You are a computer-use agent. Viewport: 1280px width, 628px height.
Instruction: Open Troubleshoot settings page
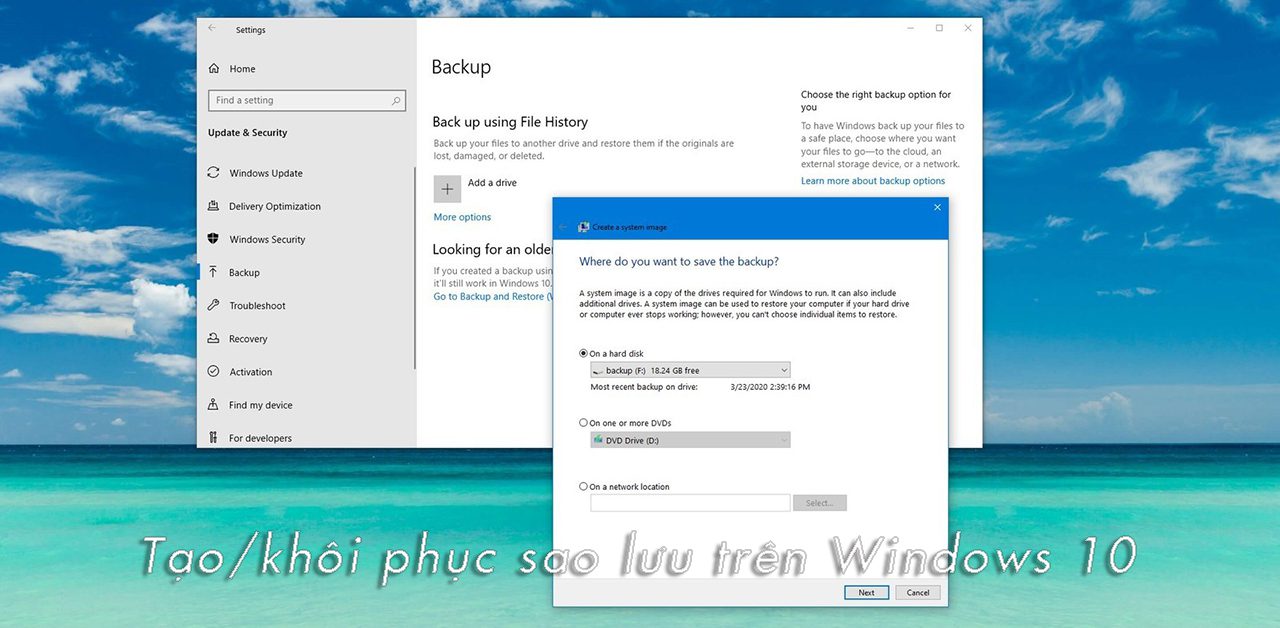coord(257,305)
